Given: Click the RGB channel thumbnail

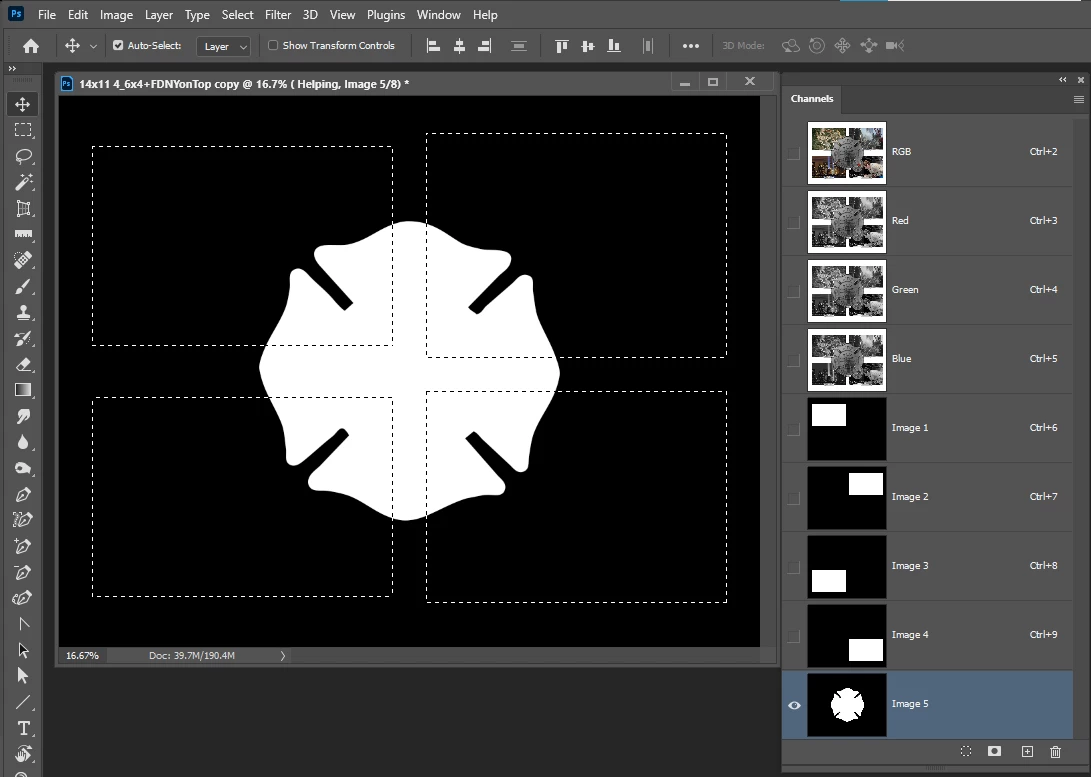Looking at the screenshot, I should pyautogui.click(x=847, y=153).
